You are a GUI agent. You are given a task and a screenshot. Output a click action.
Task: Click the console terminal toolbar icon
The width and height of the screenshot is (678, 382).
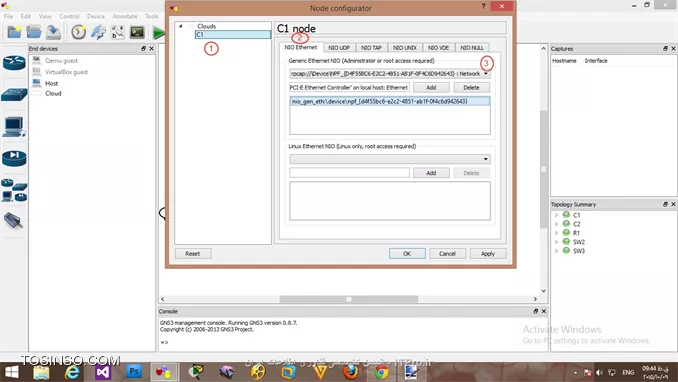click(x=138, y=32)
